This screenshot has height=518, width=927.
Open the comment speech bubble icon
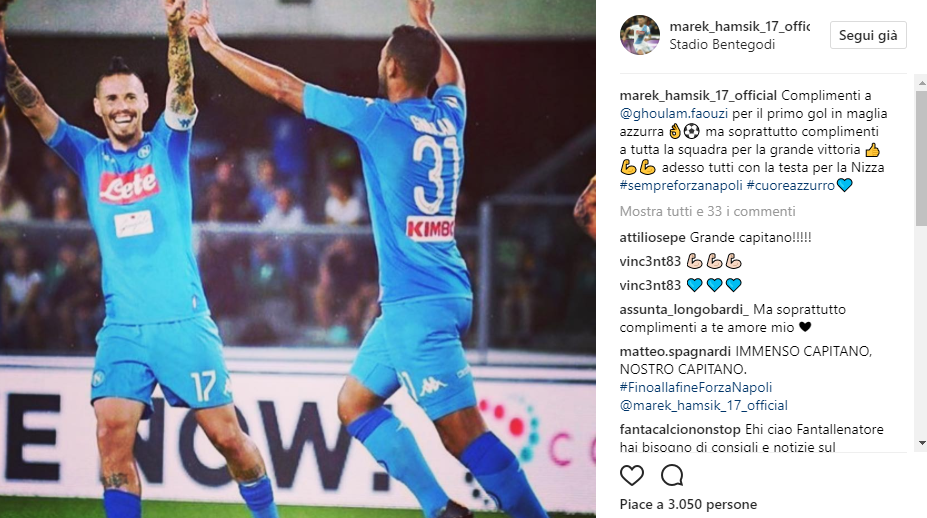672,475
